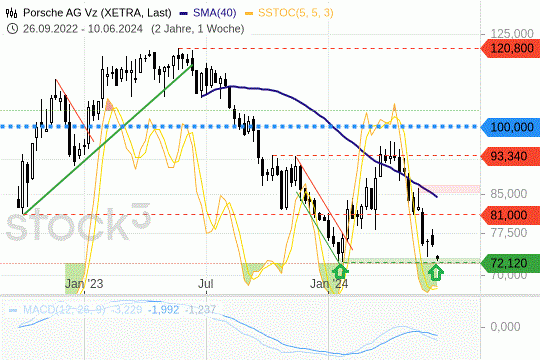540x360 pixels.
Task: Click the clock icon beside the date range
Action: 12,29
